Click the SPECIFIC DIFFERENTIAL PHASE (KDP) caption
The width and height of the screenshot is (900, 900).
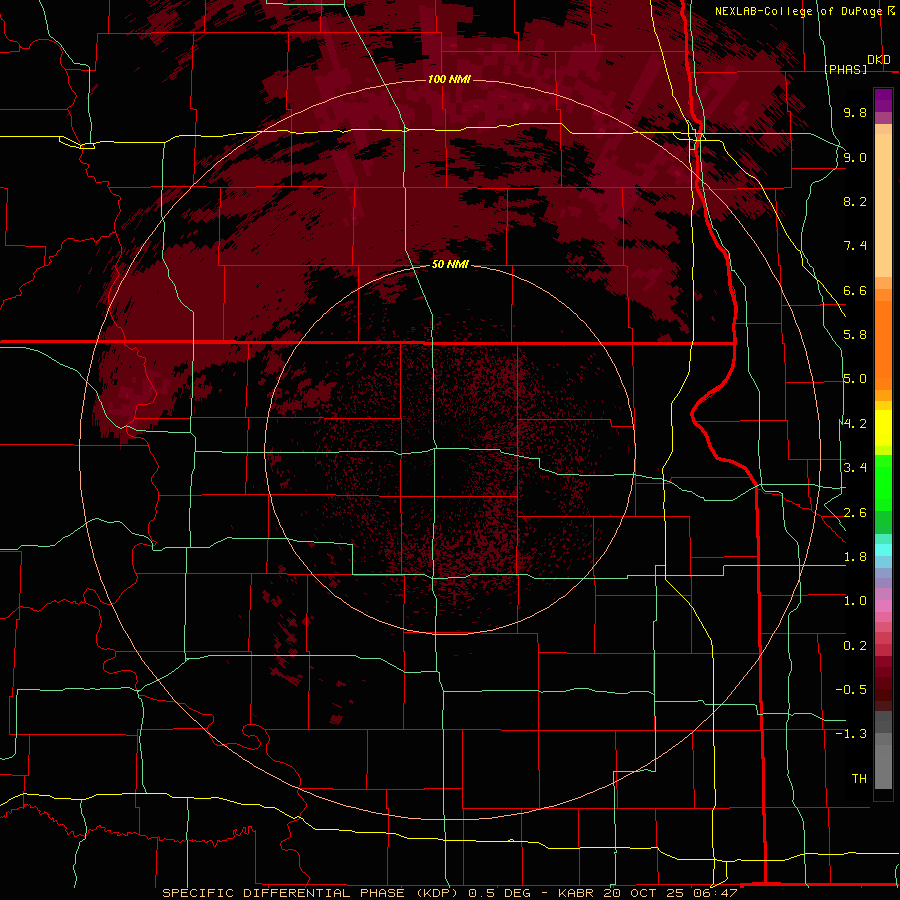coord(312,893)
